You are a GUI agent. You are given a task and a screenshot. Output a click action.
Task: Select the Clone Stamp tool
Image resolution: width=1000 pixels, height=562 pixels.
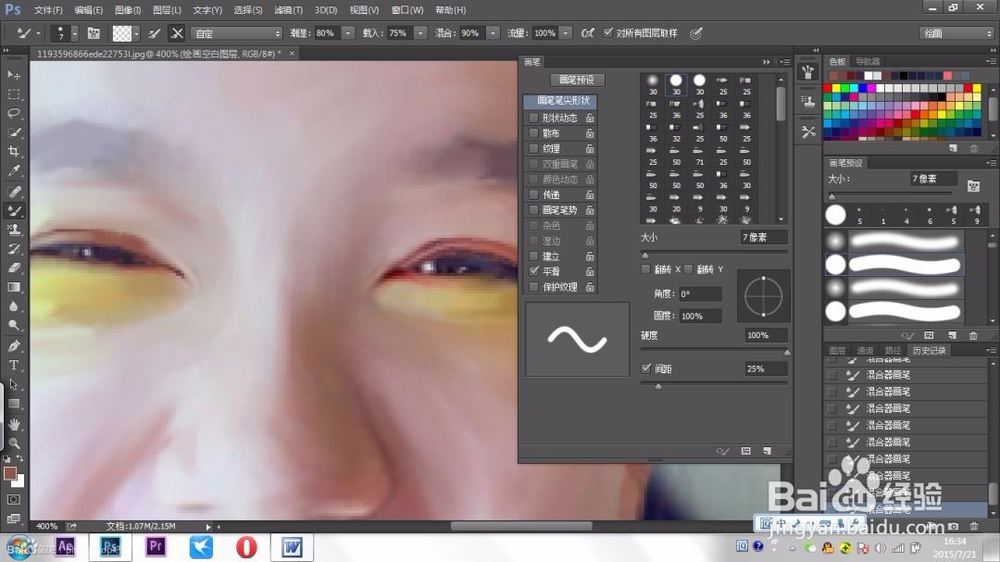click(x=13, y=230)
